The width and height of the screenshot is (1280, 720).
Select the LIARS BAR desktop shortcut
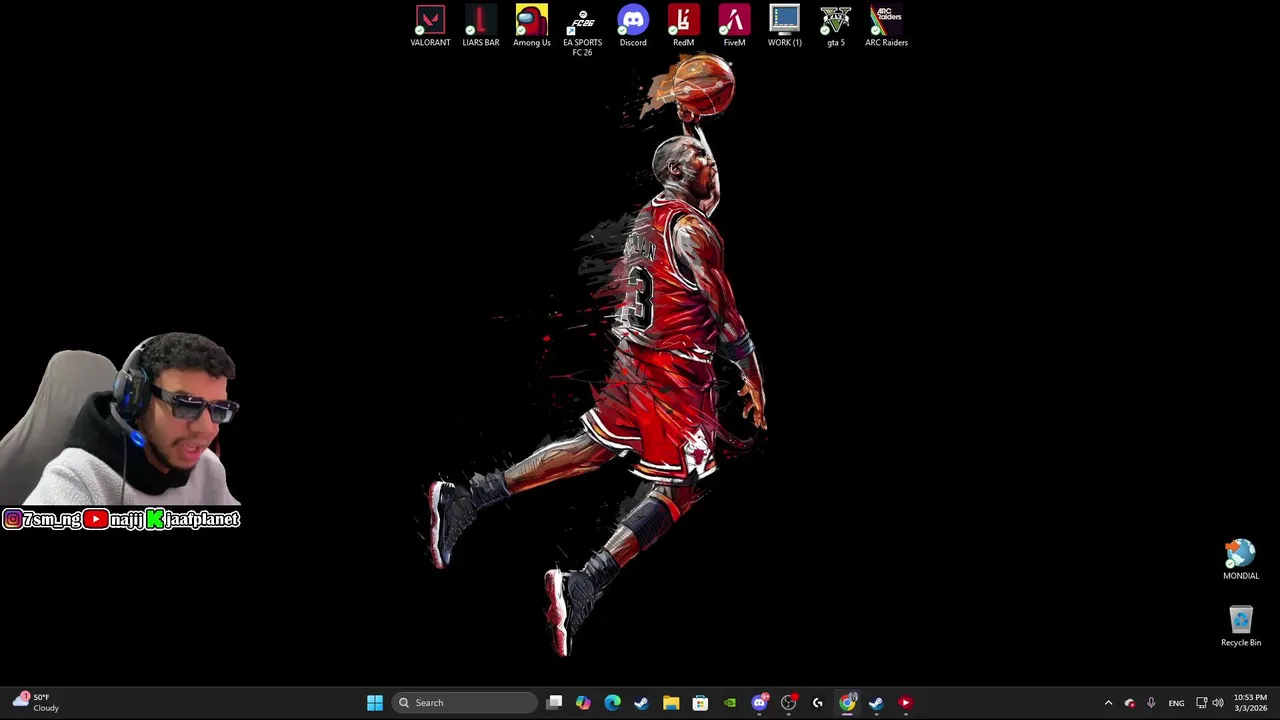[481, 27]
